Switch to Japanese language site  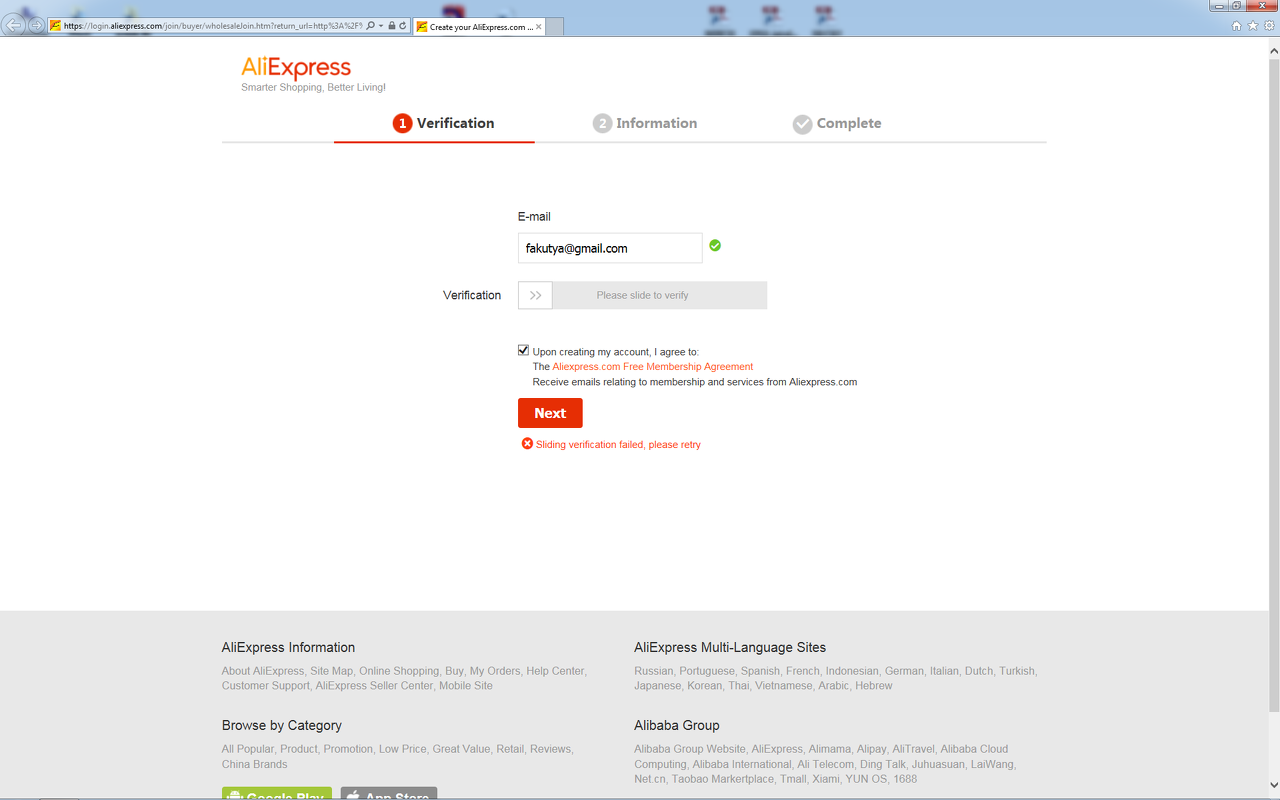pyautogui.click(x=657, y=686)
